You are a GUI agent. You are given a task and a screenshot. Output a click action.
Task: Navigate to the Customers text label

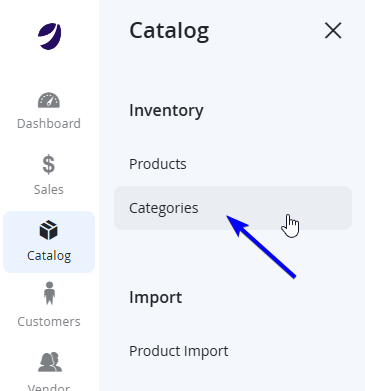point(49,322)
